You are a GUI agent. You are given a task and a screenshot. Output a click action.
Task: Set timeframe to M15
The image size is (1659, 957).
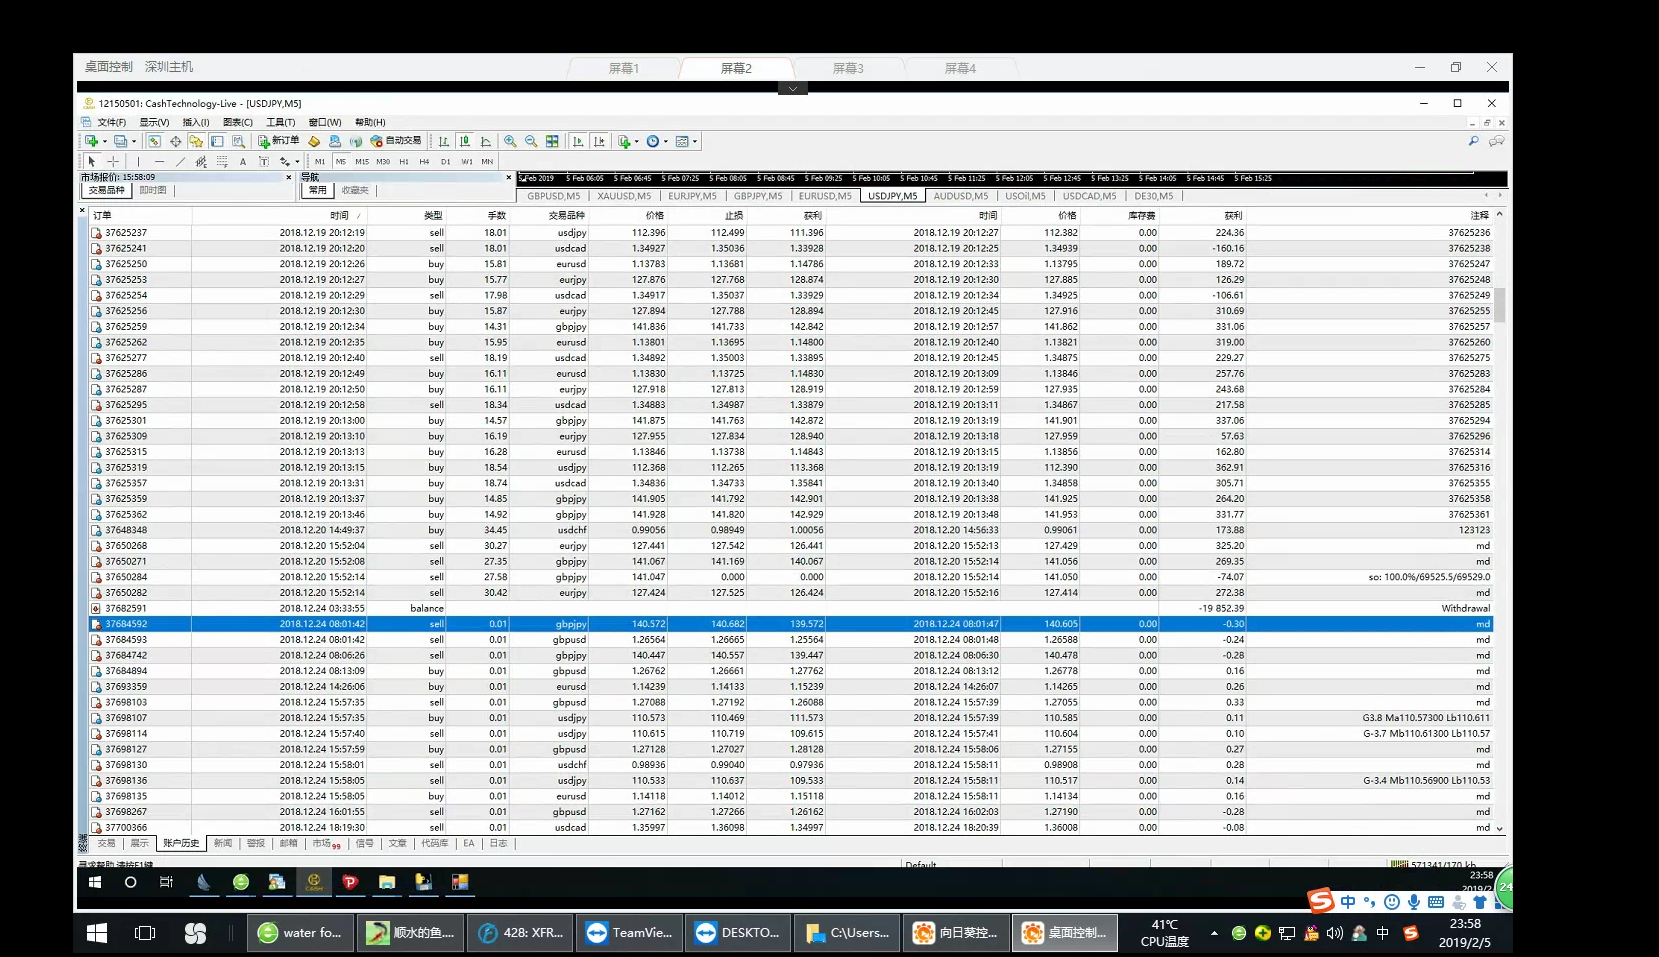(362, 161)
